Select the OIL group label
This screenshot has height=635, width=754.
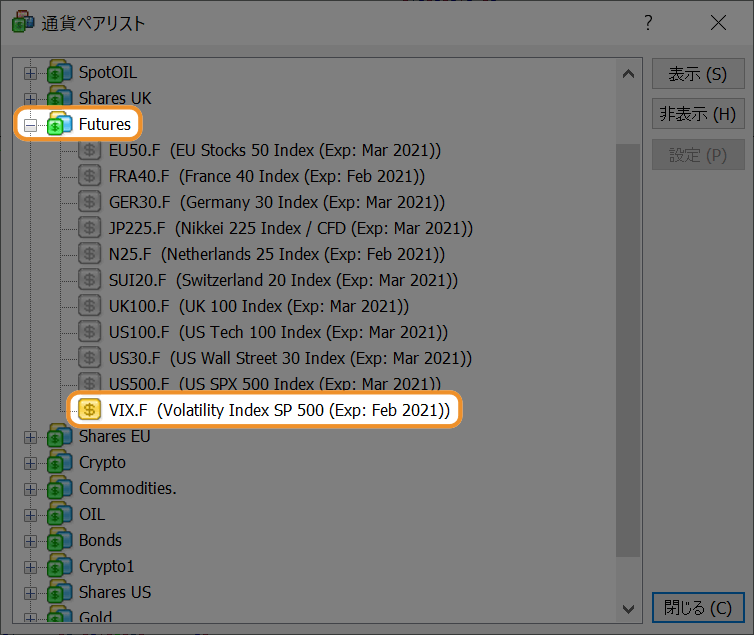pyautogui.click(x=92, y=514)
